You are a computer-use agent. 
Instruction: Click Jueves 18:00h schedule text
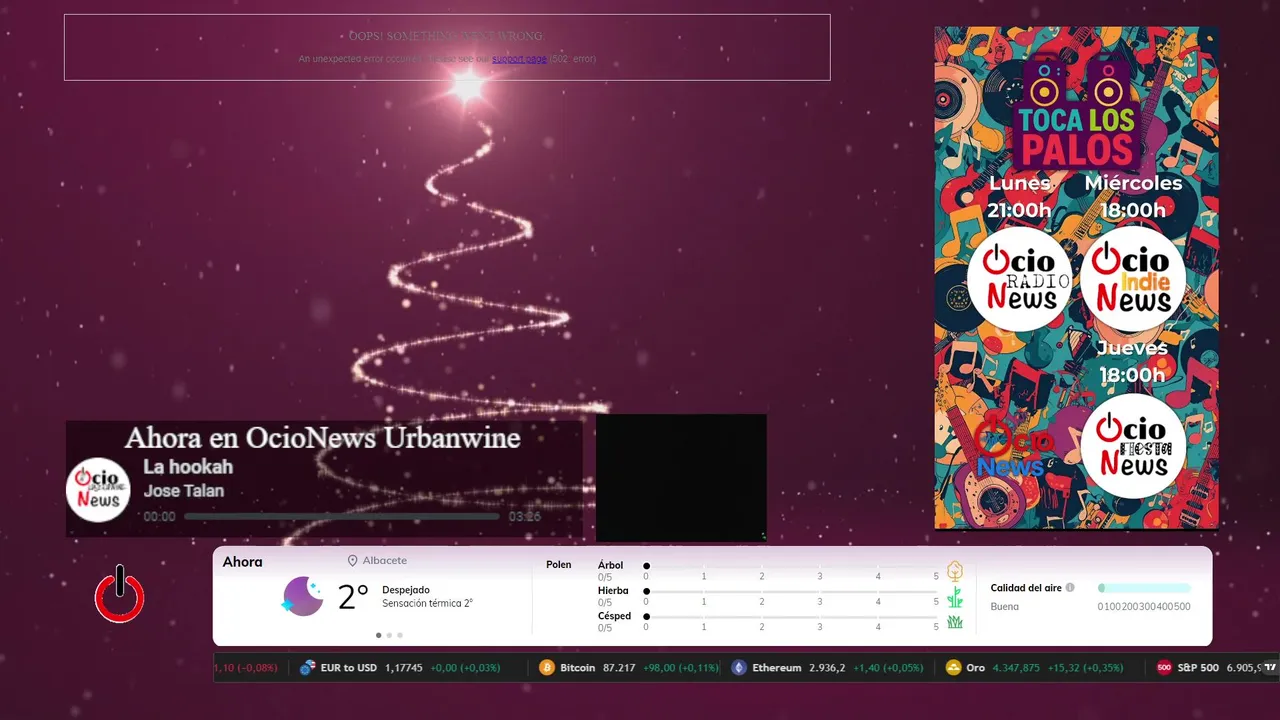pos(1132,361)
